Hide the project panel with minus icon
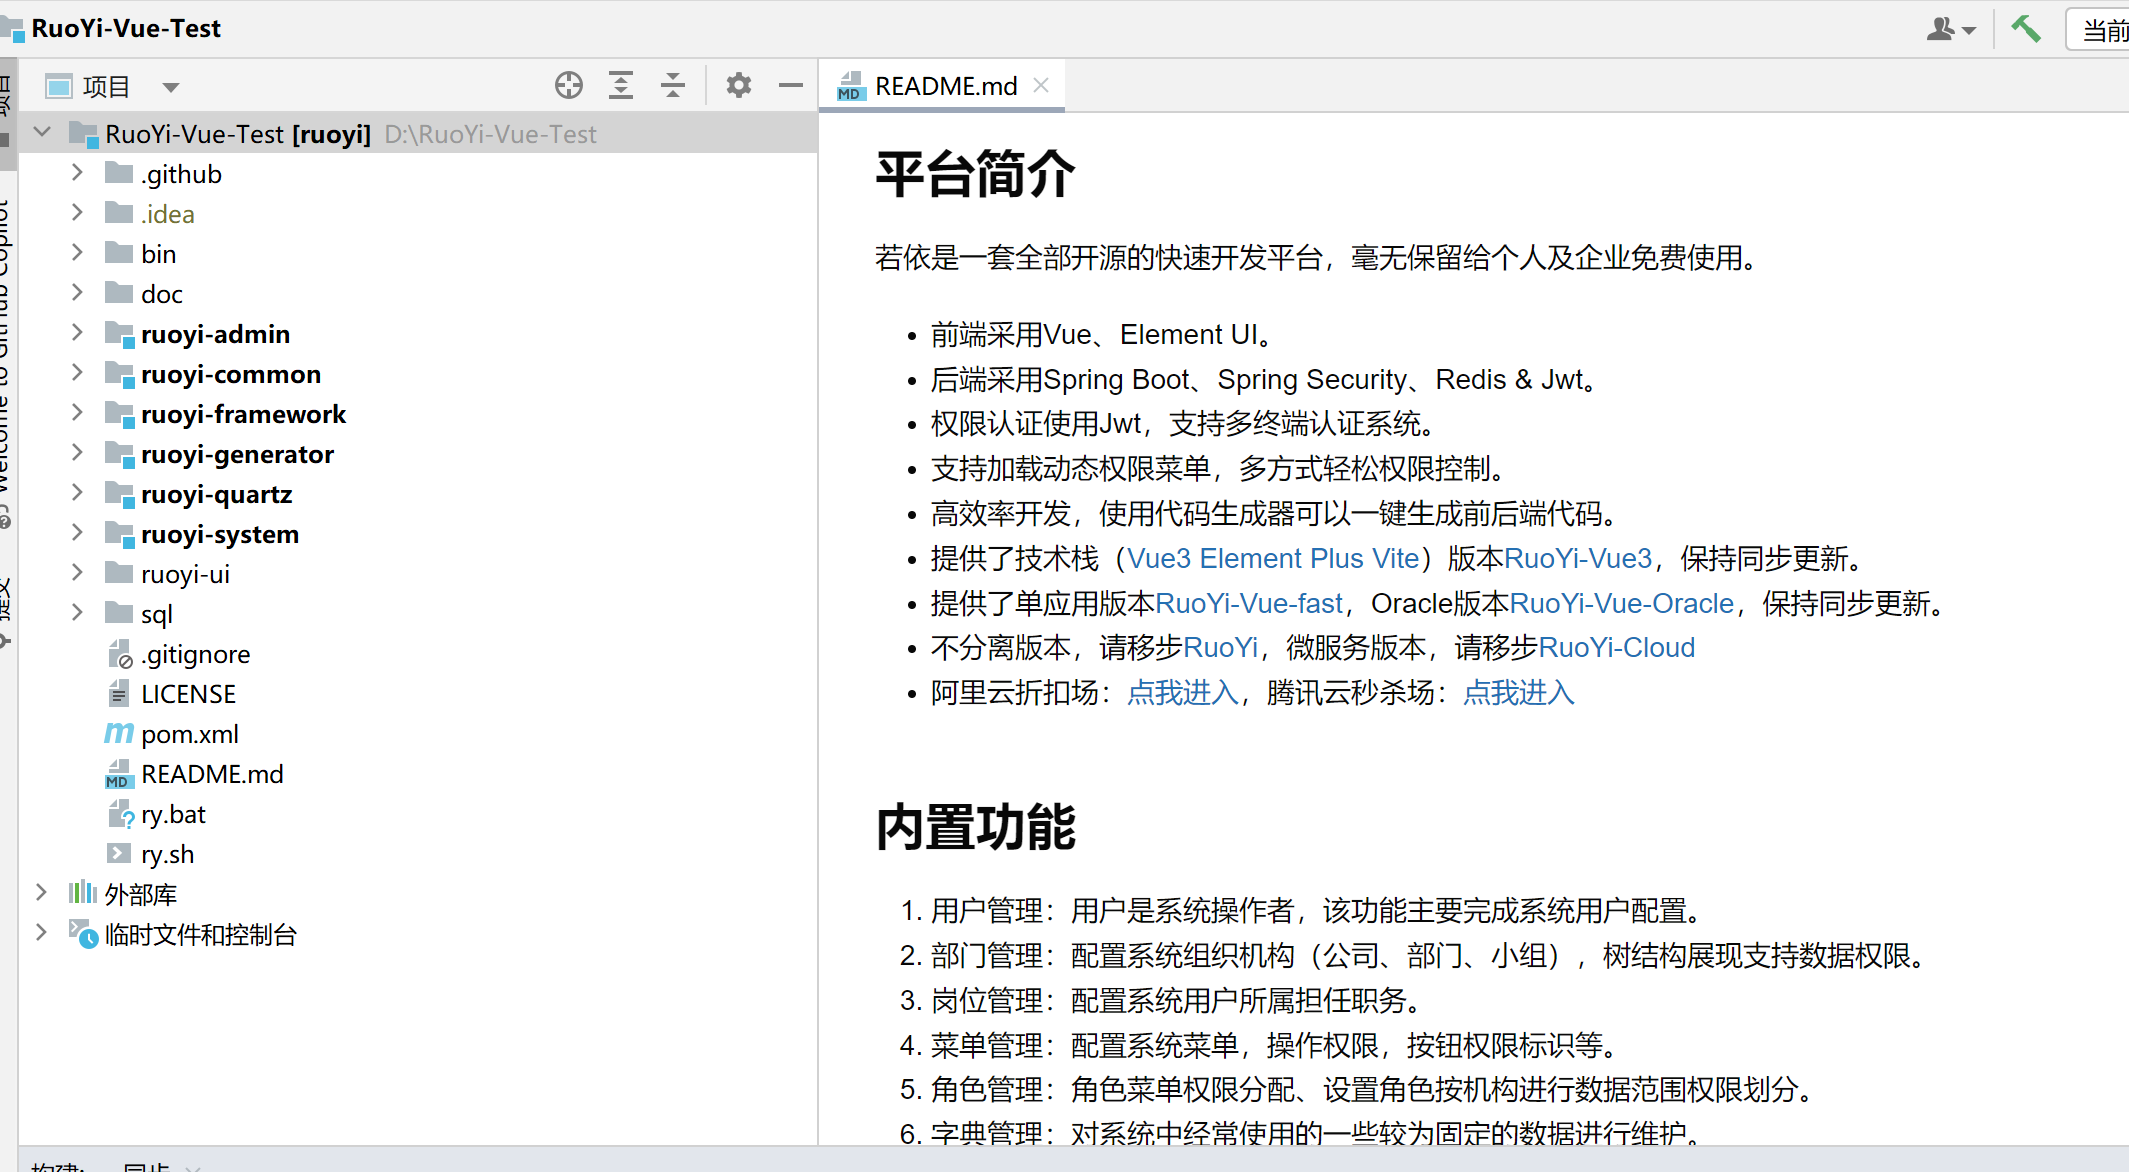The height and width of the screenshot is (1172, 2129). [x=791, y=86]
